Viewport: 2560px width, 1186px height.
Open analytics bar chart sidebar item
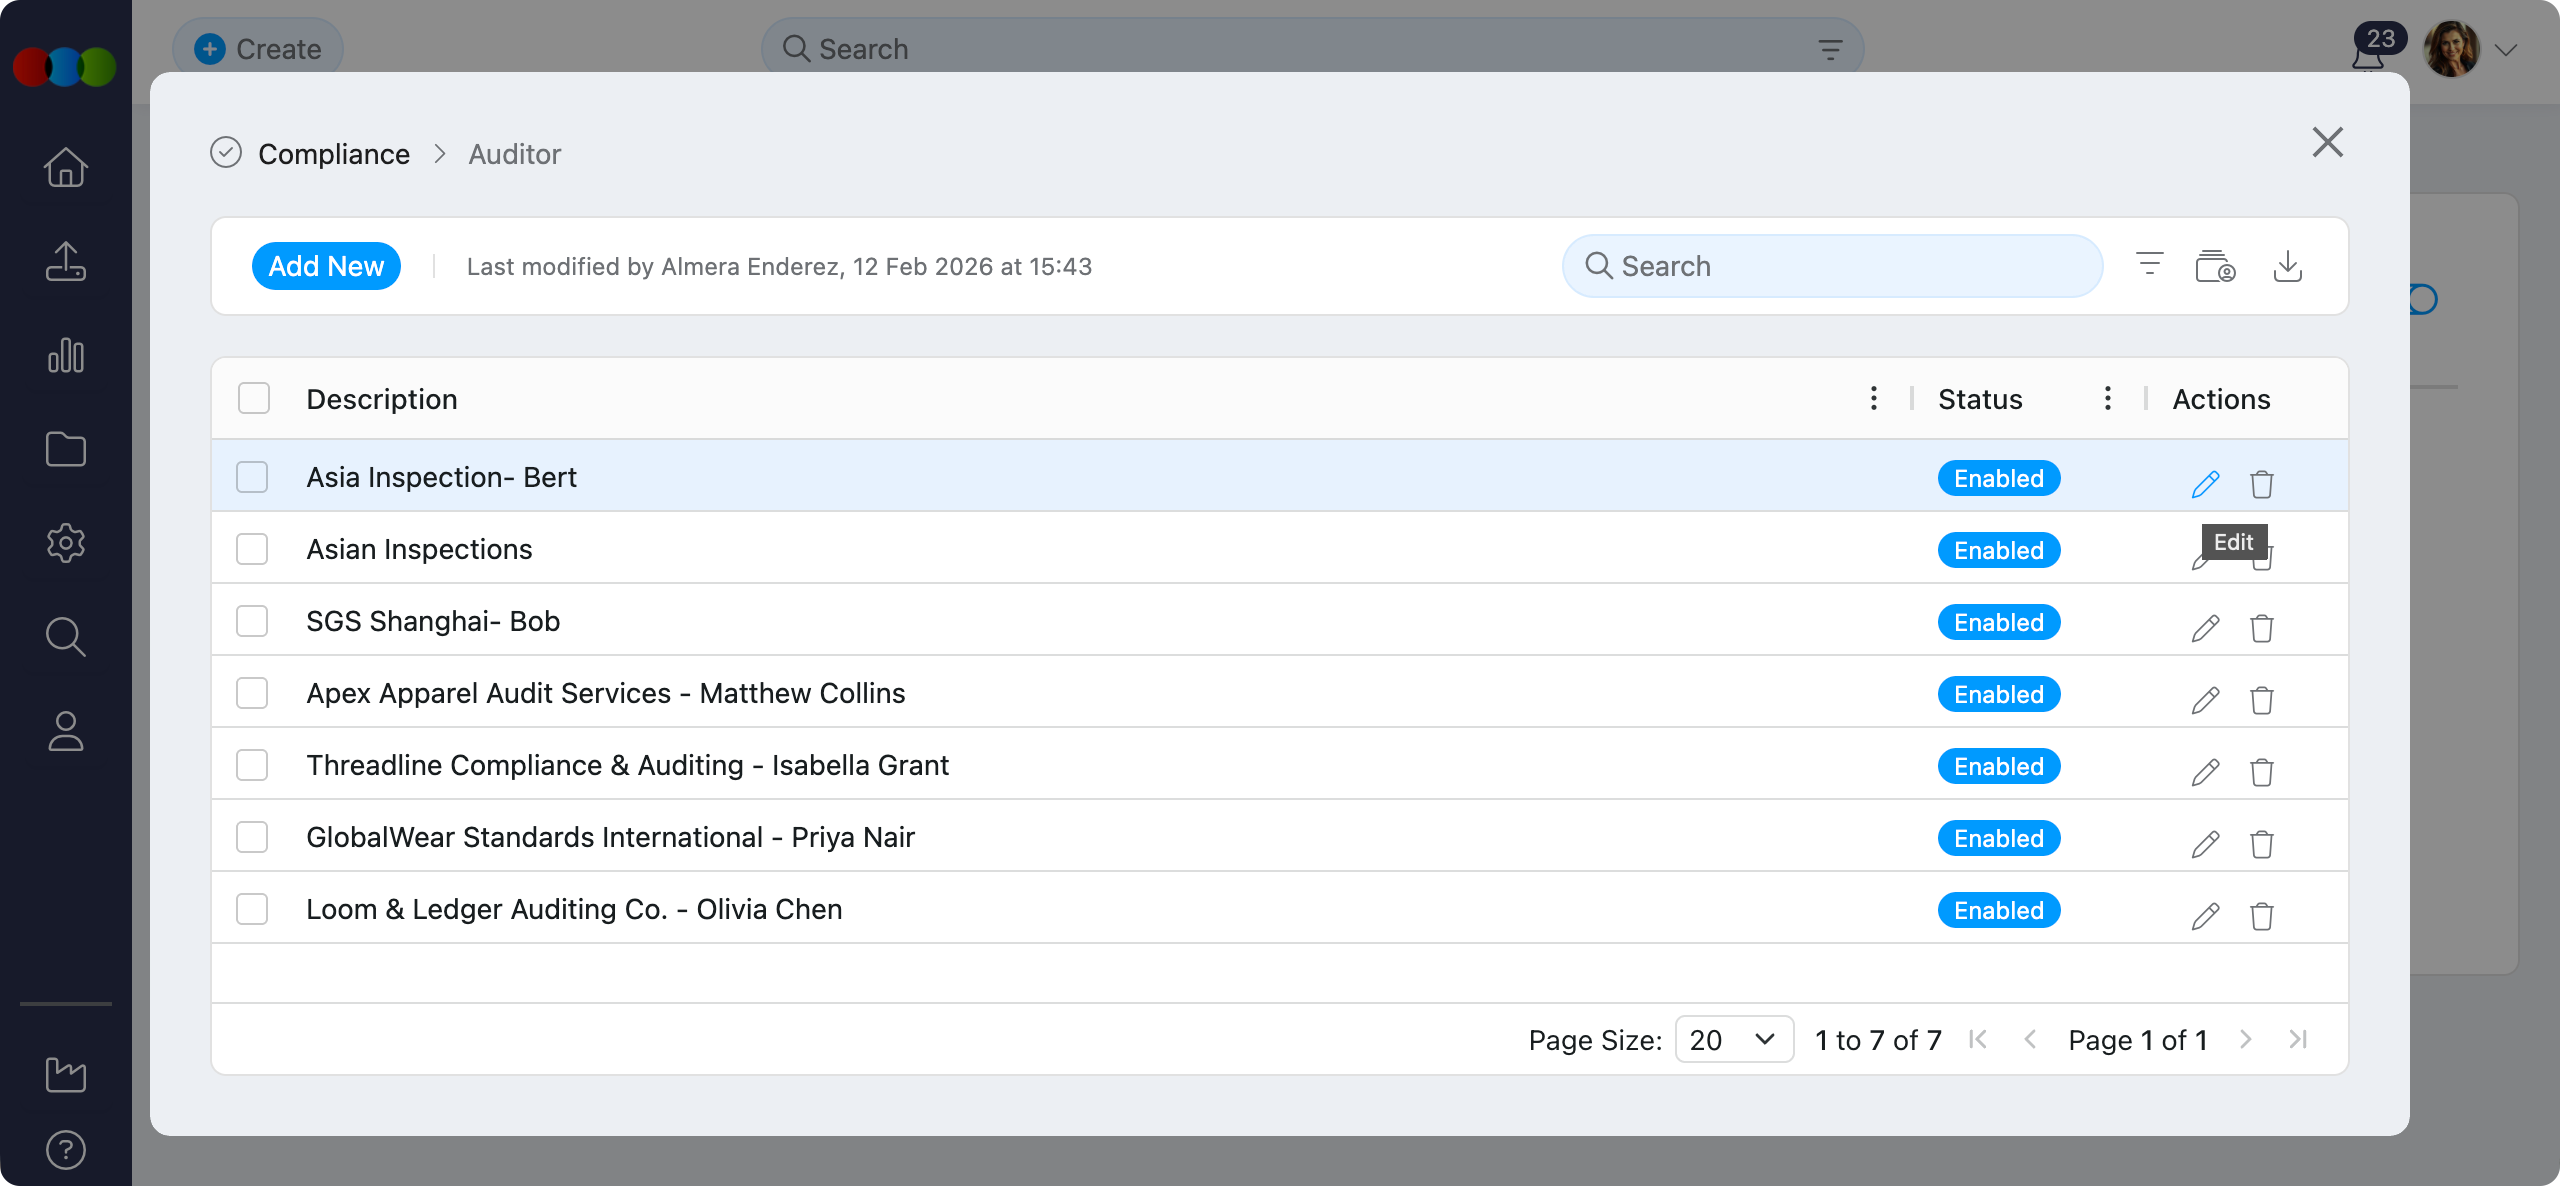(x=66, y=356)
